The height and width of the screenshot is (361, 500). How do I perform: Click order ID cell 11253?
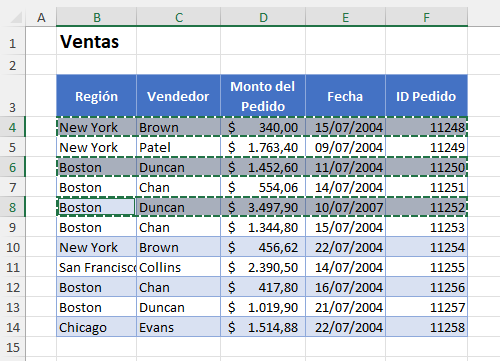click(x=427, y=227)
